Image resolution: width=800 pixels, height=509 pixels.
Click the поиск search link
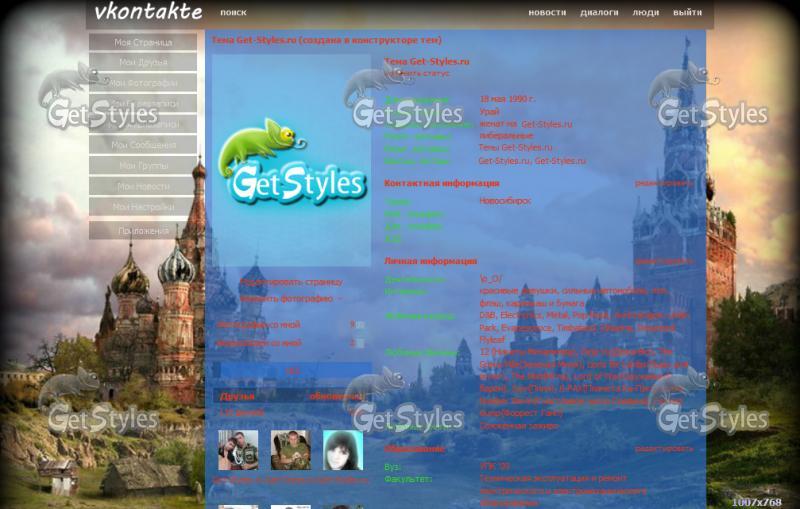pyautogui.click(x=233, y=12)
